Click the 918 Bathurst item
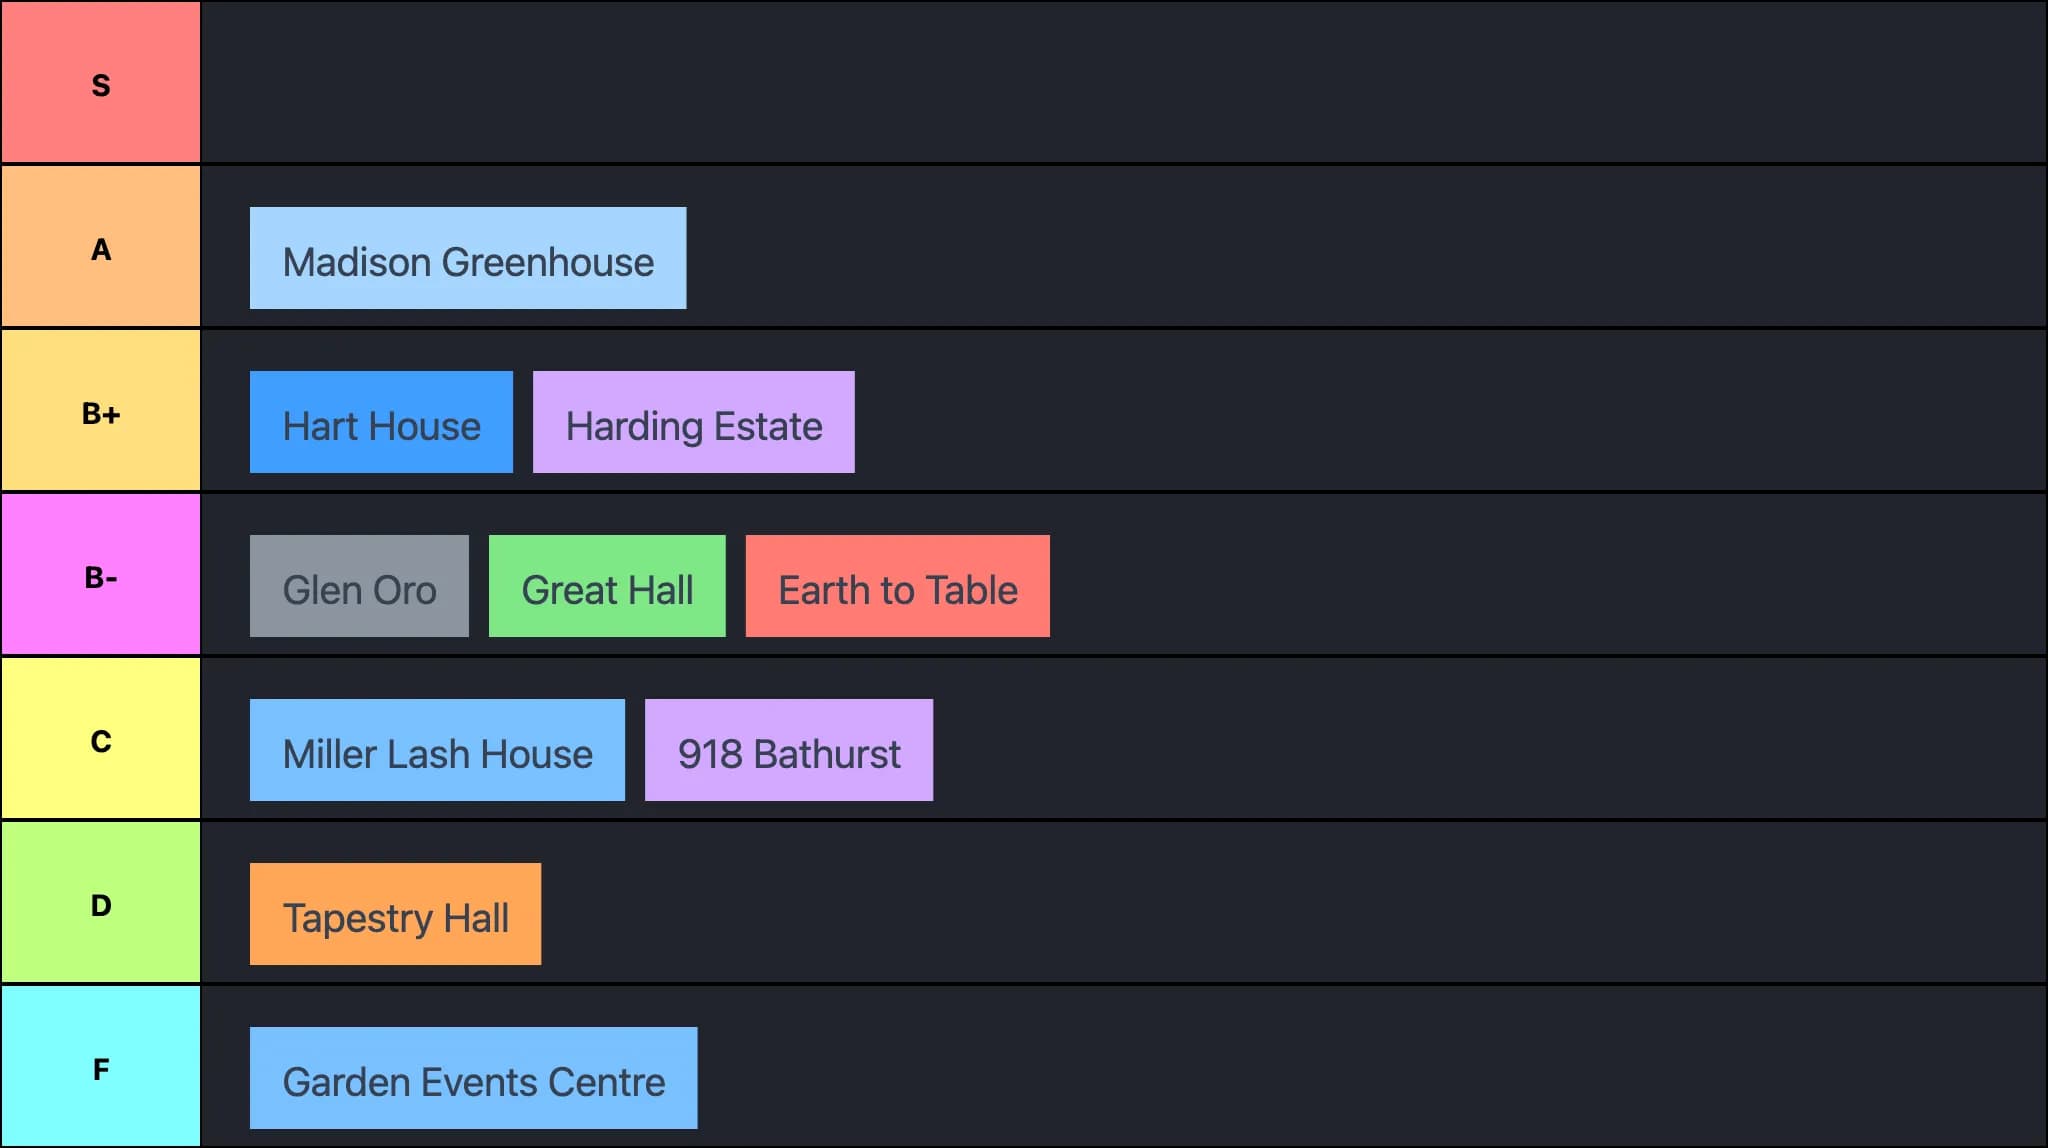Screen dimensions: 2048x1148 click(788, 750)
